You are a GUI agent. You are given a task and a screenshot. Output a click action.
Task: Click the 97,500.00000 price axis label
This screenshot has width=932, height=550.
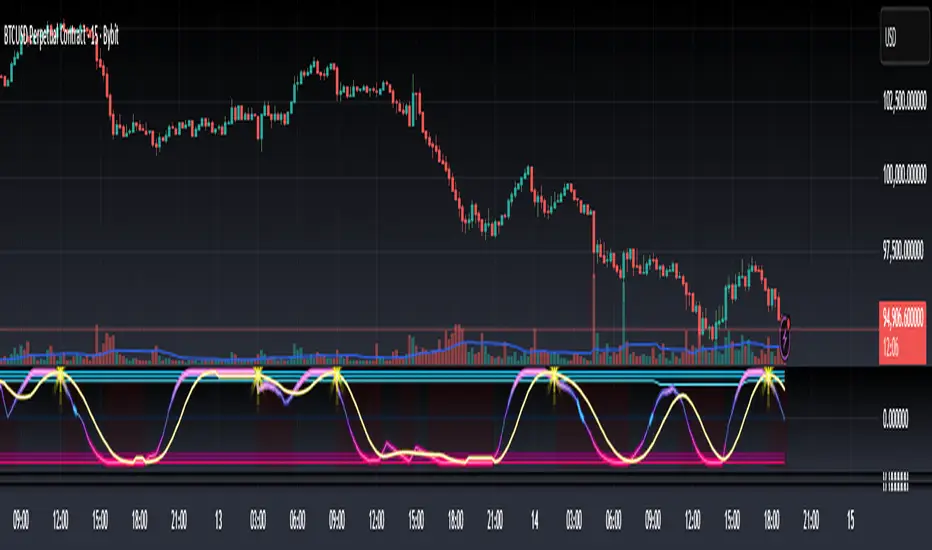pos(903,250)
